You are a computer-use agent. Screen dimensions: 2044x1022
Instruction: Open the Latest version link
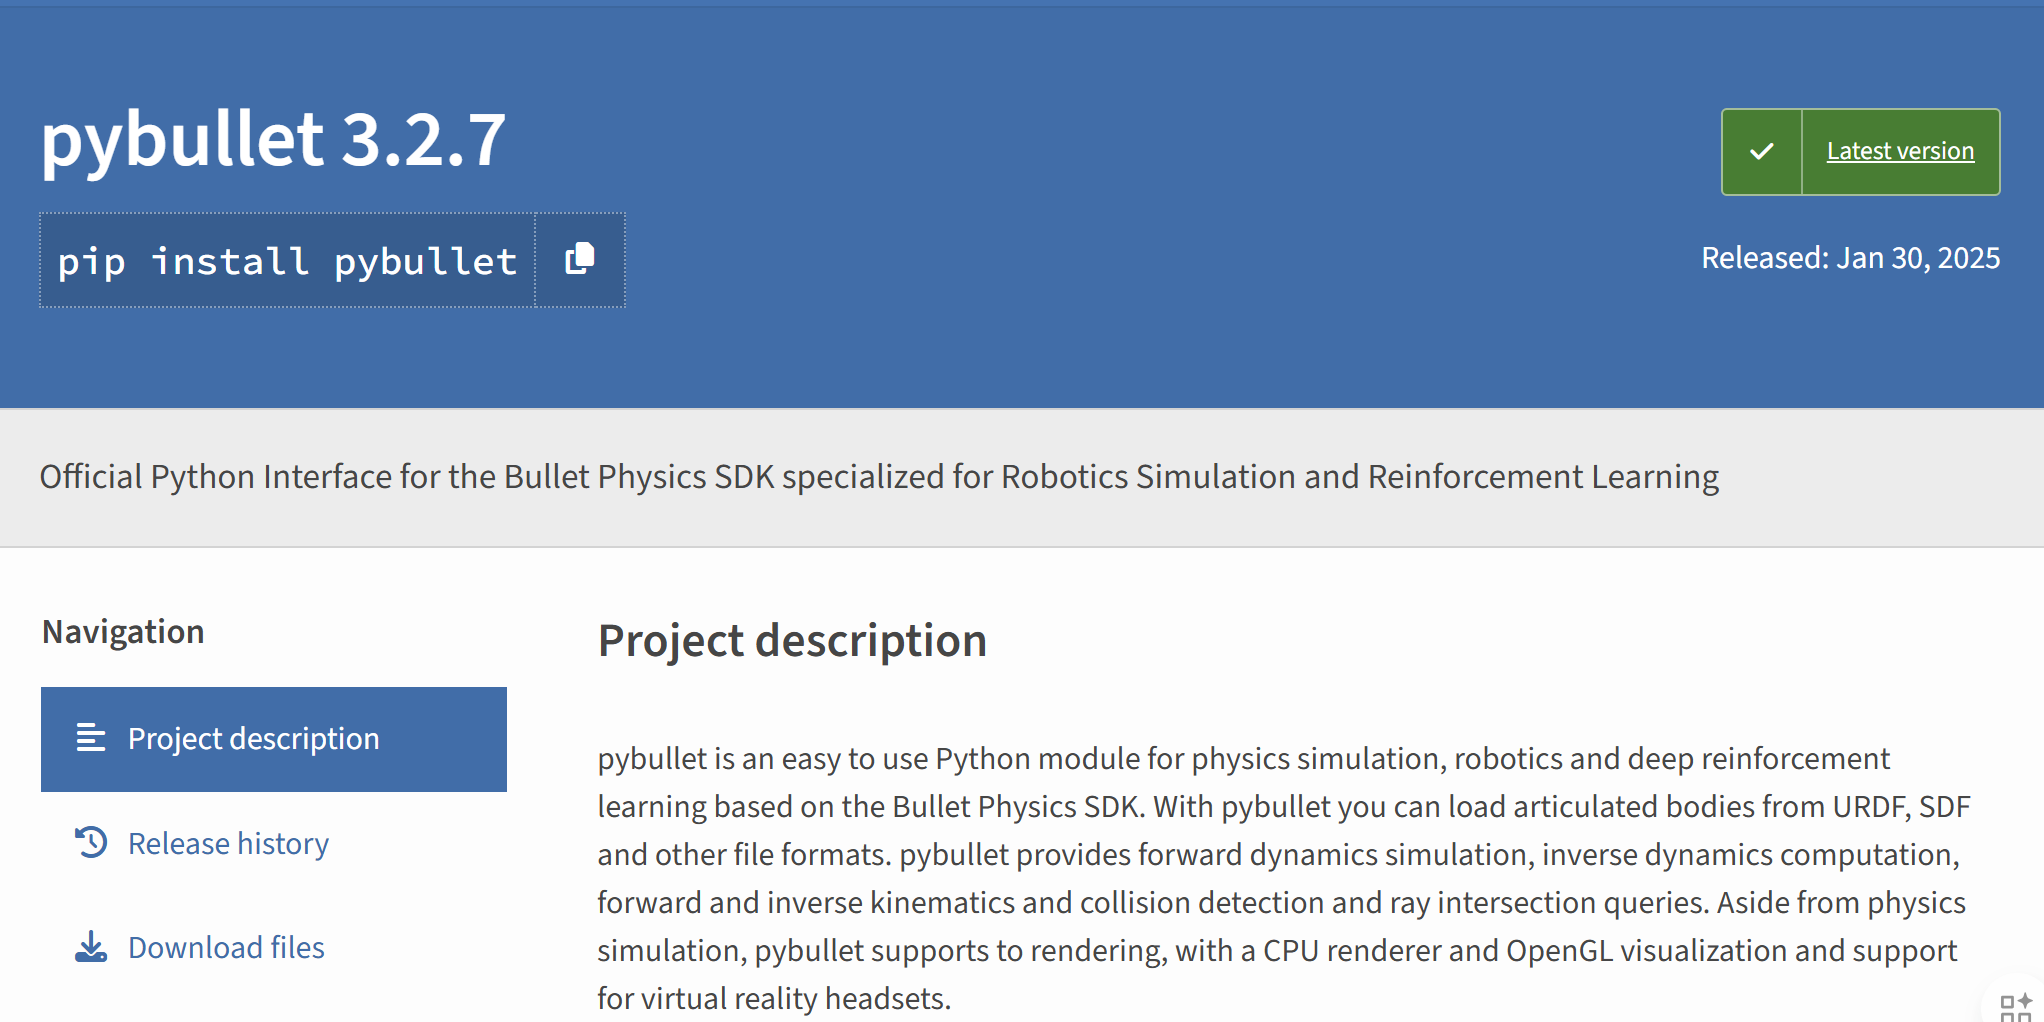pyautogui.click(x=1900, y=152)
